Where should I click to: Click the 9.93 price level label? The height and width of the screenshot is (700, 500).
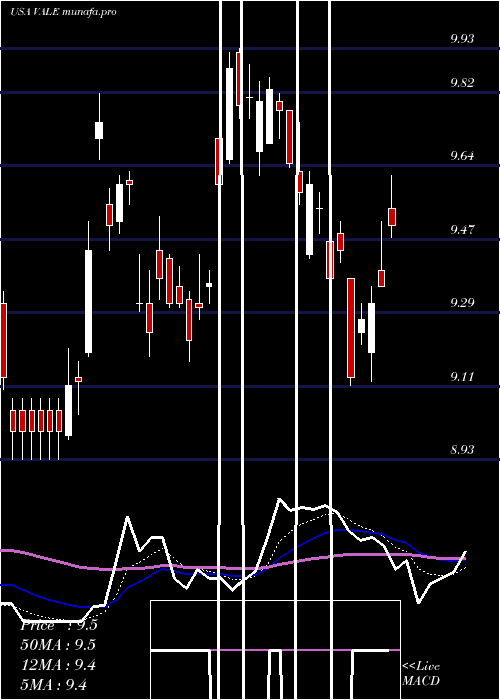(462, 38)
